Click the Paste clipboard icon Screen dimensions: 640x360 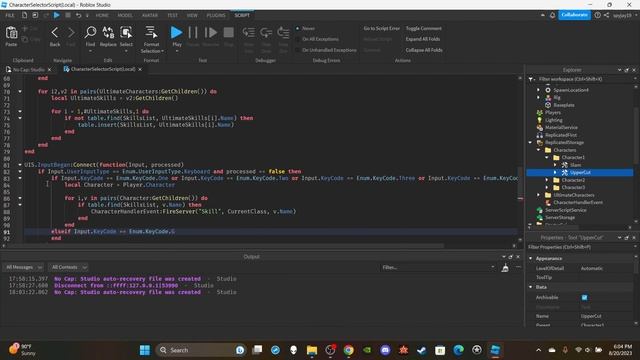(x=11, y=33)
